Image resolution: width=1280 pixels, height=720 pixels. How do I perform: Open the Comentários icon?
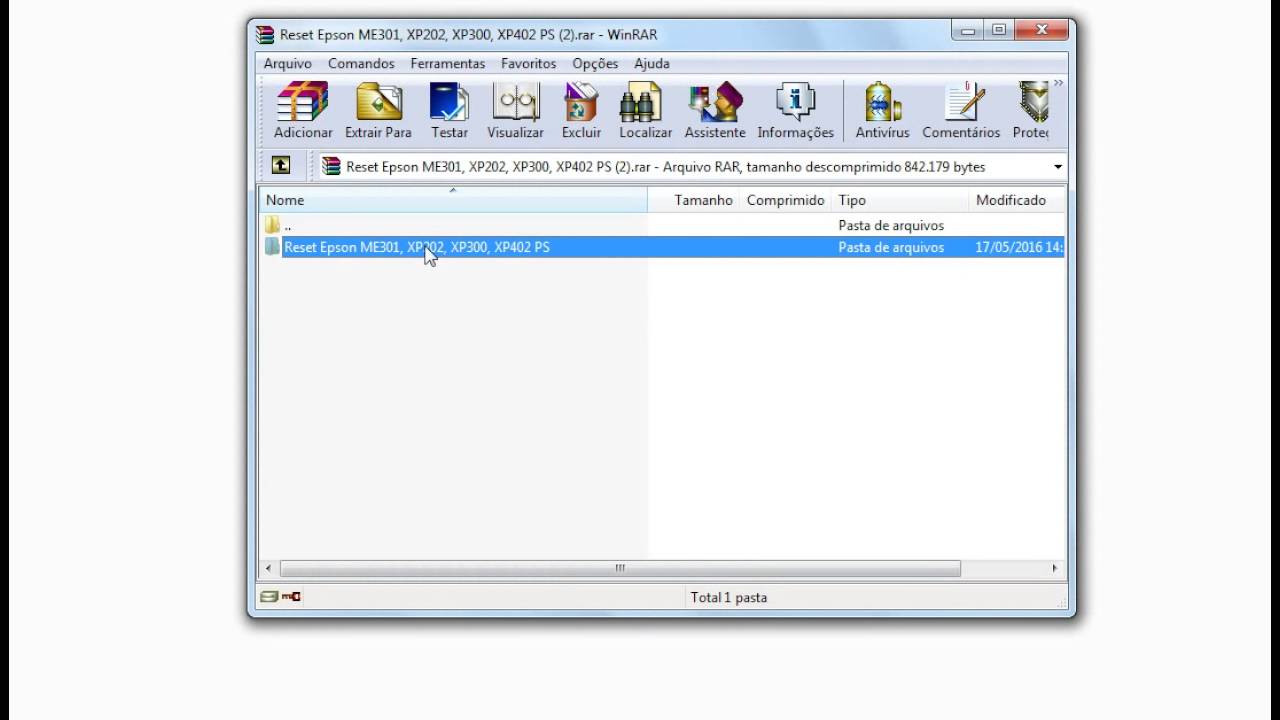click(x=961, y=110)
